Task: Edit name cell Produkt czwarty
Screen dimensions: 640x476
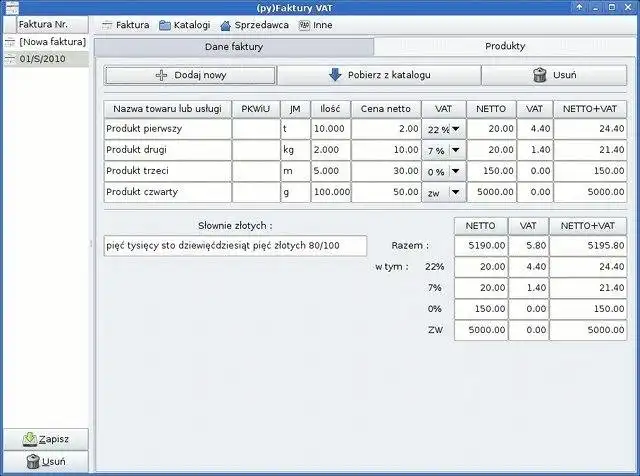Action: pyautogui.click(x=168, y=192)
